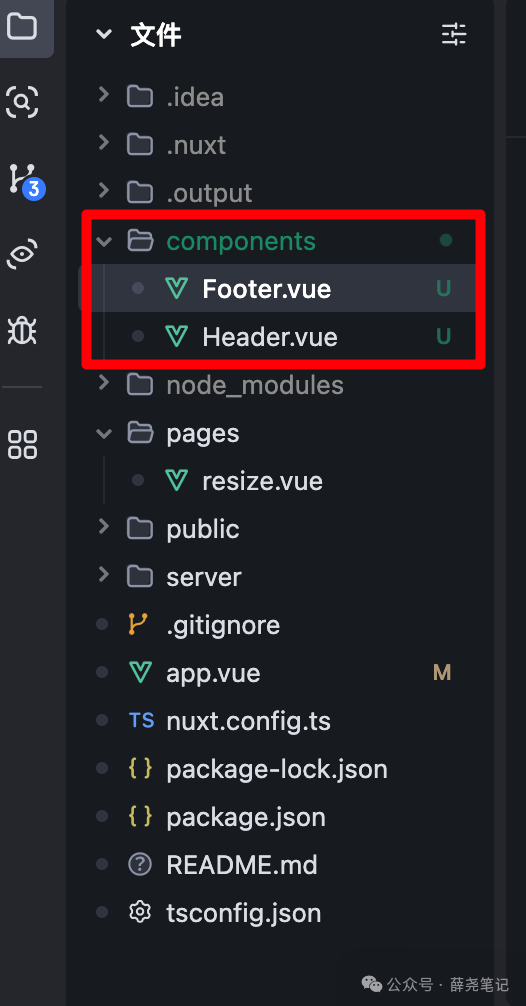Open the file explorer icon in sidebar
Image resolution: width=526 pixels, height=1006 pixels.
[22, 26]
